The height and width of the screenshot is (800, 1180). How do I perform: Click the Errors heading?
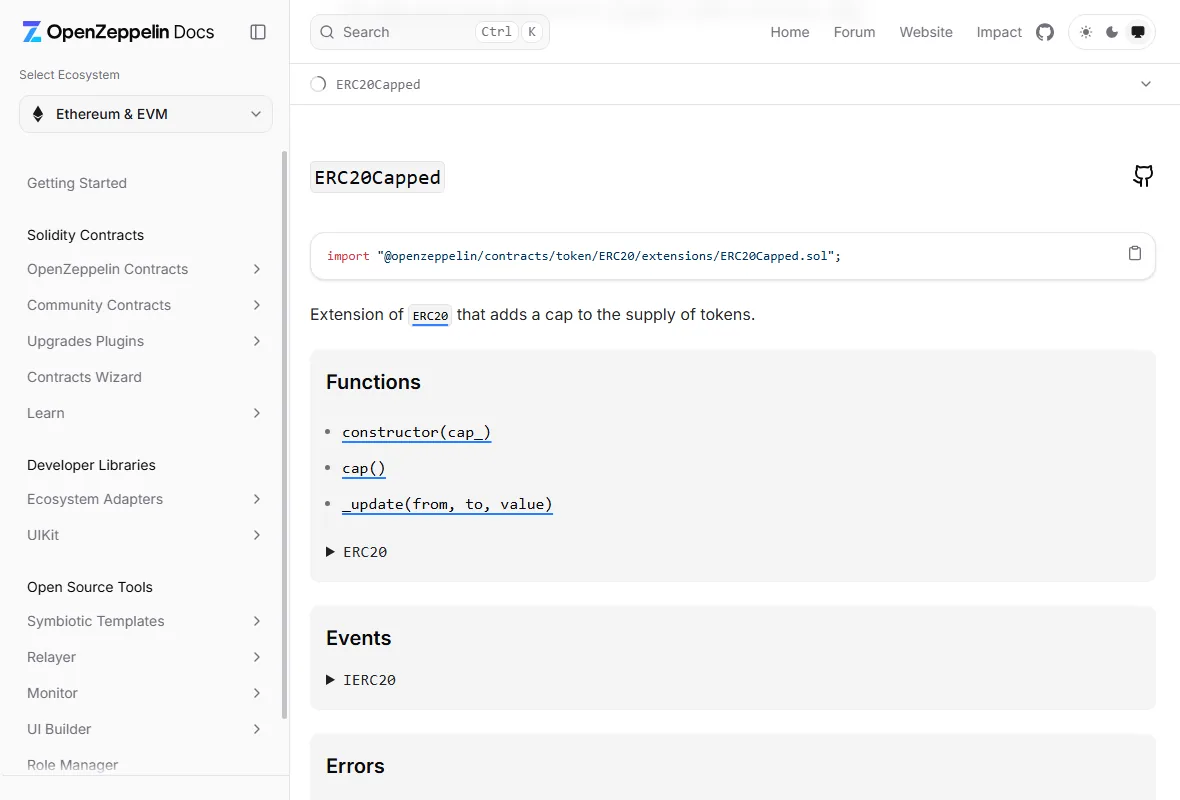point(354,766)
